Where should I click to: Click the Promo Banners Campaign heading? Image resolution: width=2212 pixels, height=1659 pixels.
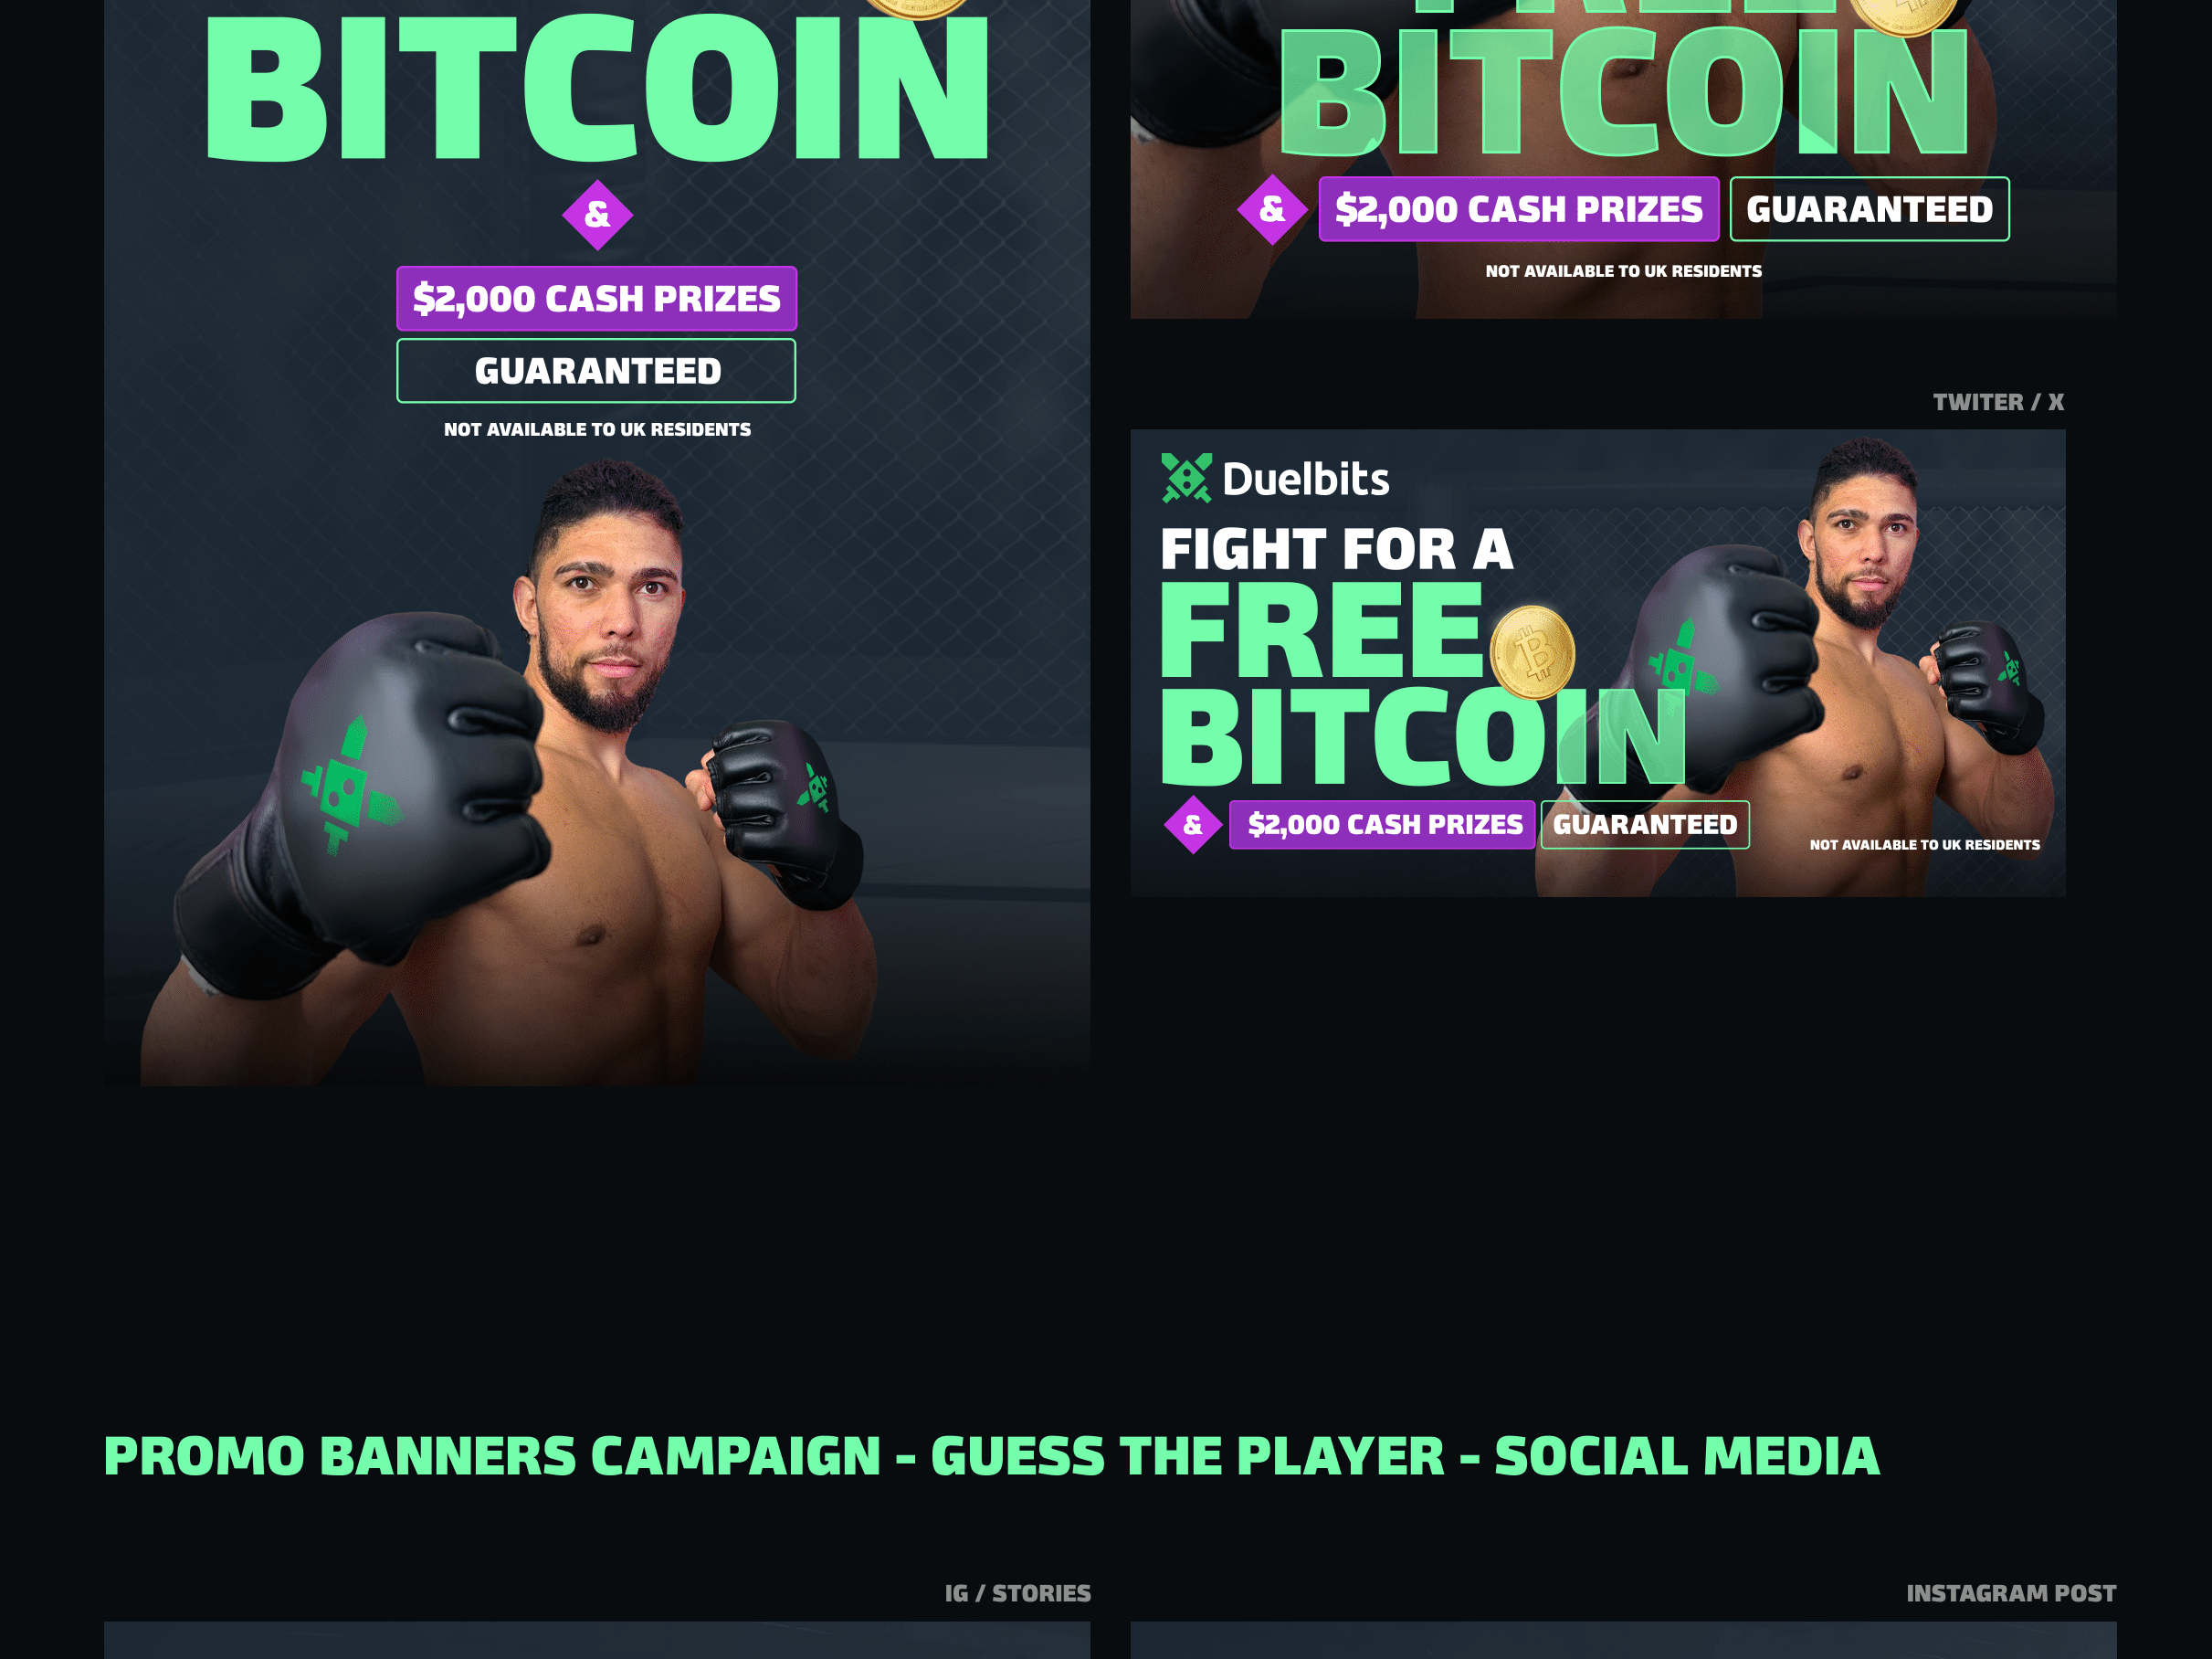(x=992, y=1456)
